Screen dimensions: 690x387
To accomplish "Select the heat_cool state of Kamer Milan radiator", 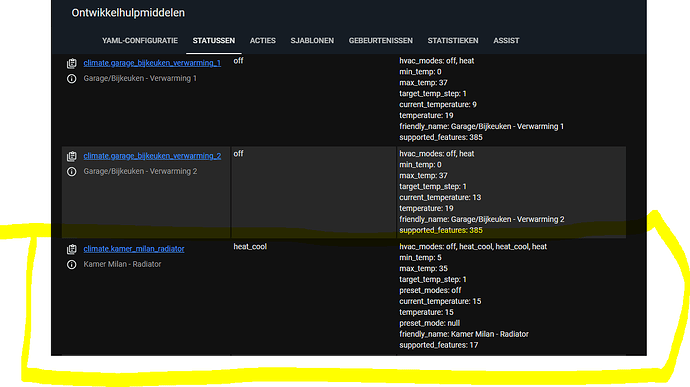I will tap(250, 247).
